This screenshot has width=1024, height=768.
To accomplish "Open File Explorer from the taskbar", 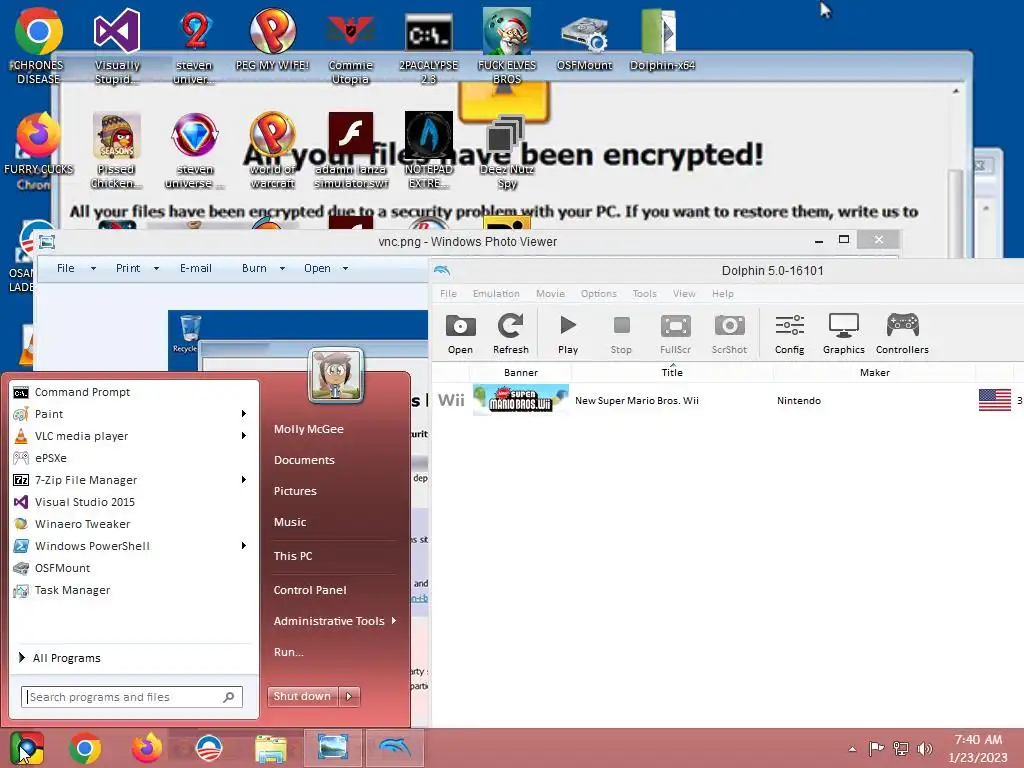I will [271, 748].
